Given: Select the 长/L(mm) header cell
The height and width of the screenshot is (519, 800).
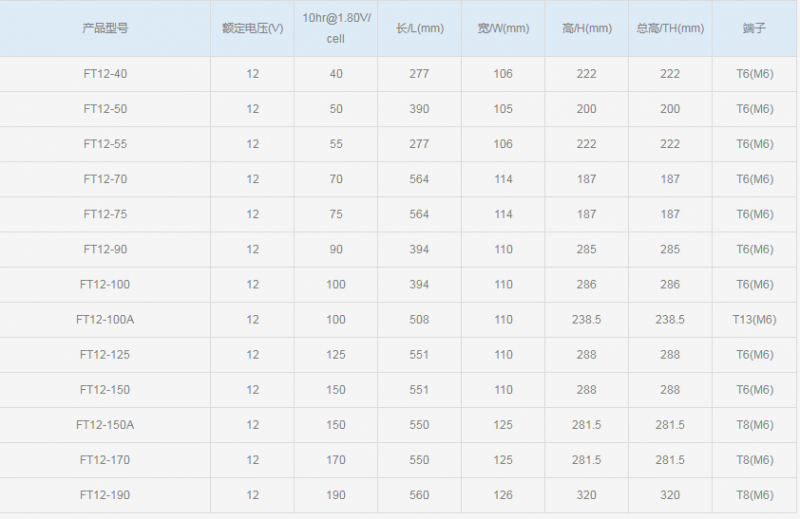Looking at the screenshot, I should point(420,28).
